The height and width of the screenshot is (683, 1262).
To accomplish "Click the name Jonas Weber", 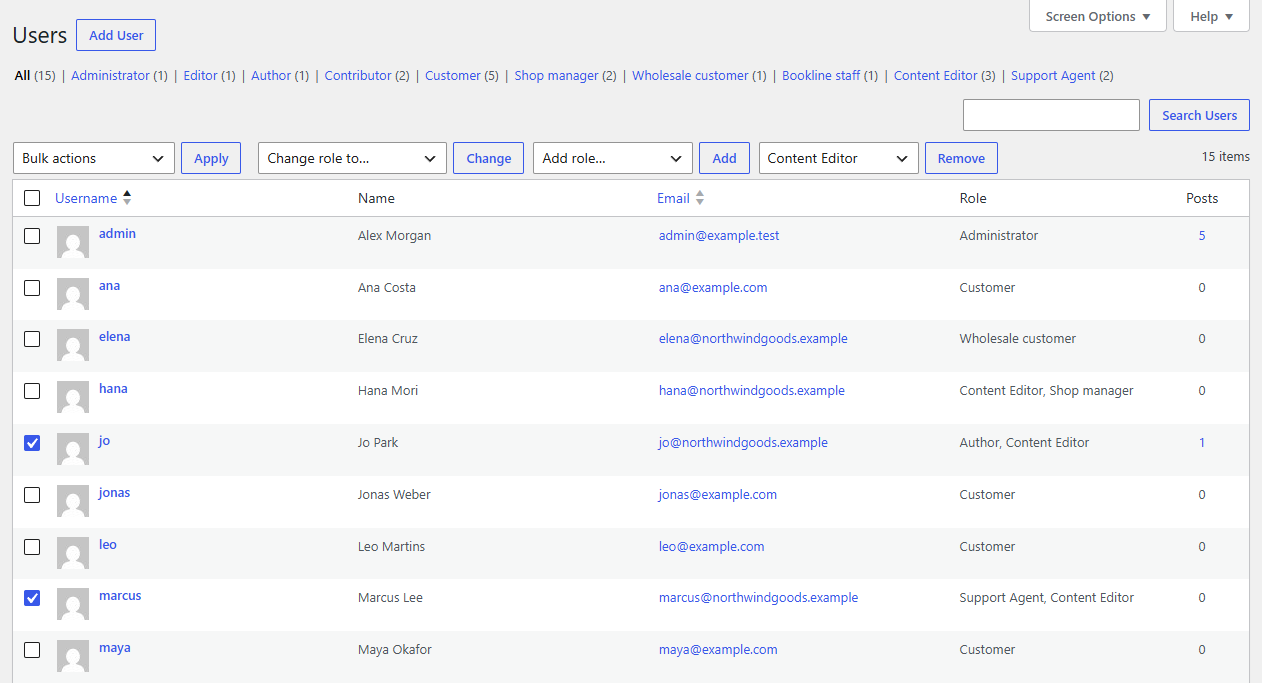I will pos(394,495).
